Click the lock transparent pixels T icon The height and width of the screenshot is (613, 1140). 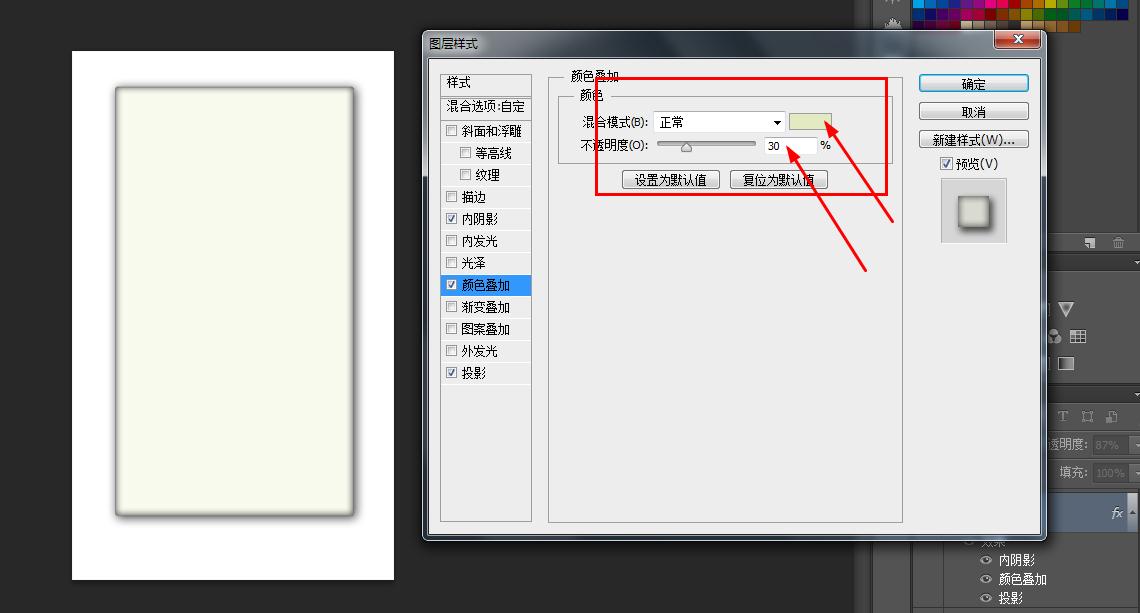pos(1064,416)
